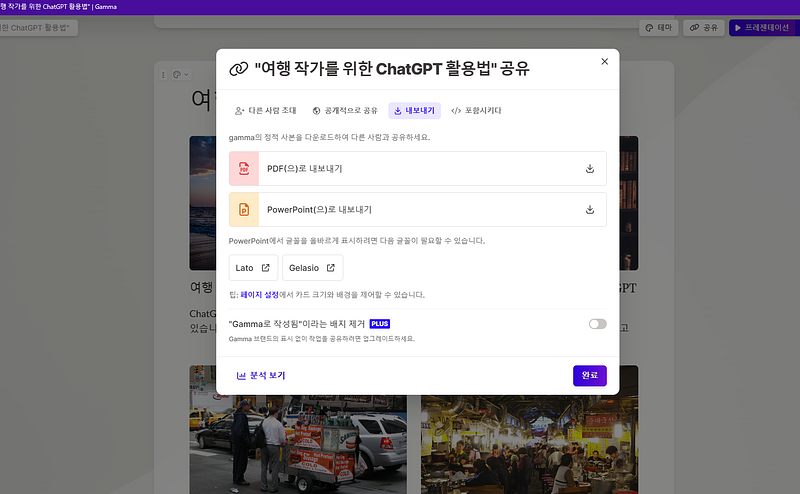This screenshot has width=800, height=494.
Task: Click the card options dots icon behind dialog
Action: (163, 75)
